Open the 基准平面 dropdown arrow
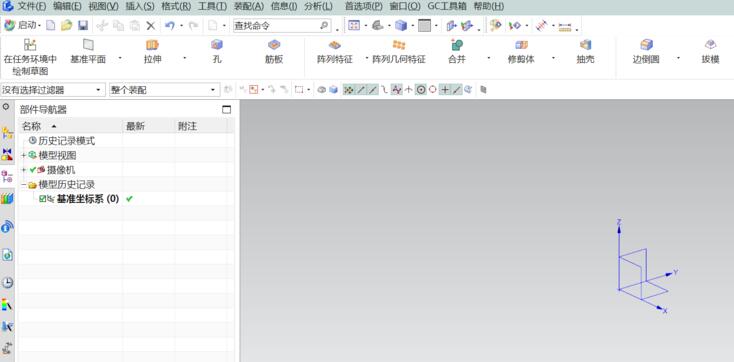 (120, 58)
